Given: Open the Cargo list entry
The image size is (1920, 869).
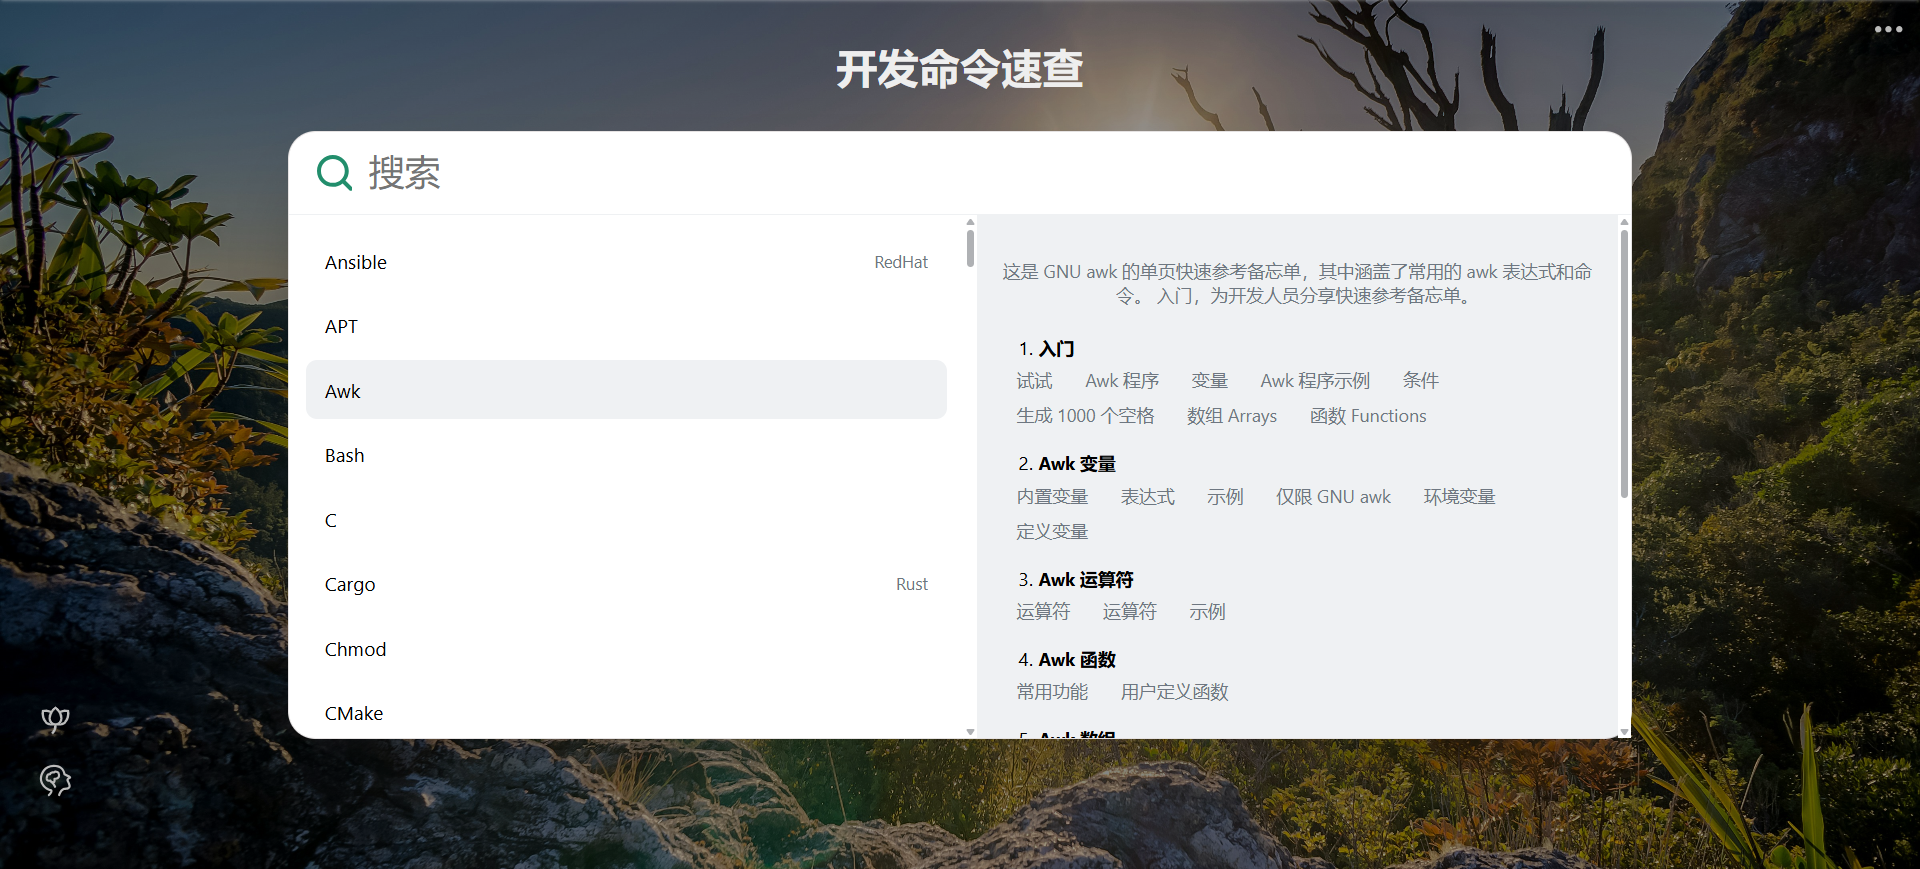Looking at the screenshot, I should 626,584.
